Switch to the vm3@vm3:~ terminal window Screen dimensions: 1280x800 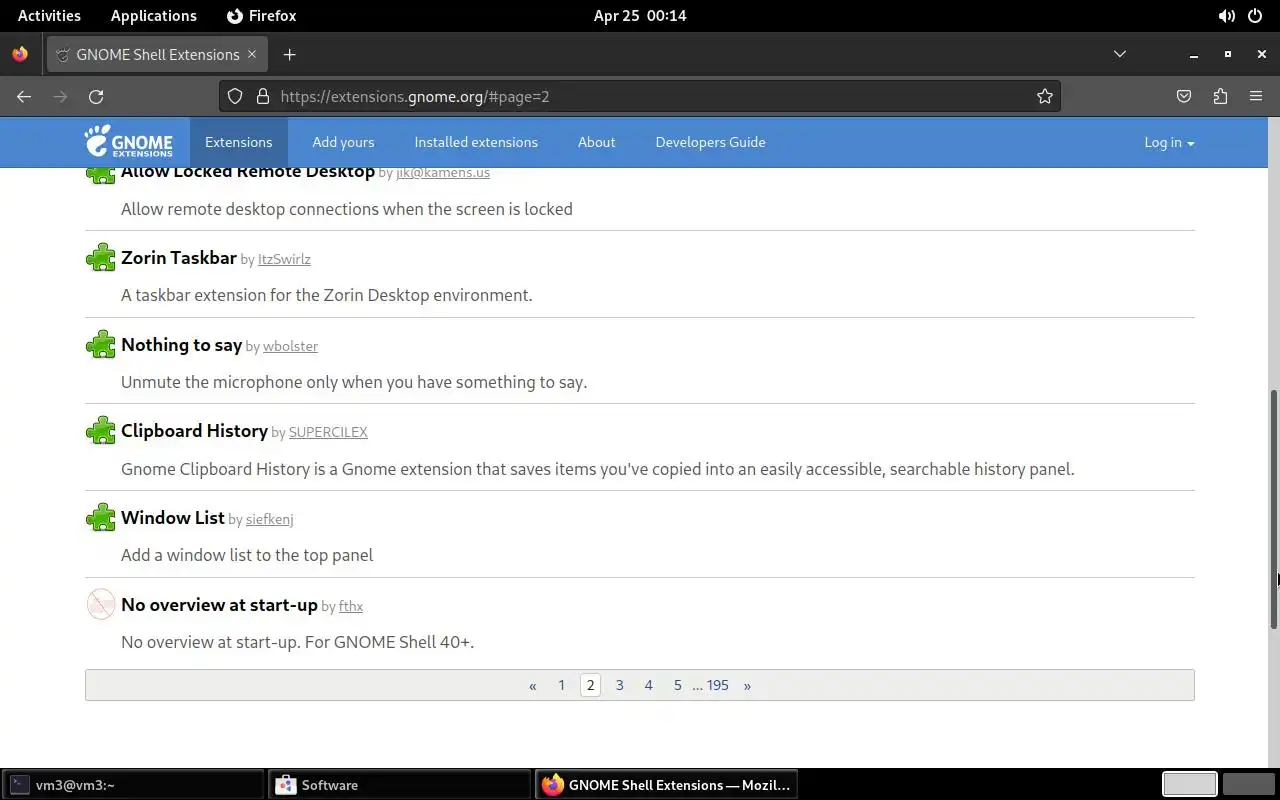coord(134,785)
